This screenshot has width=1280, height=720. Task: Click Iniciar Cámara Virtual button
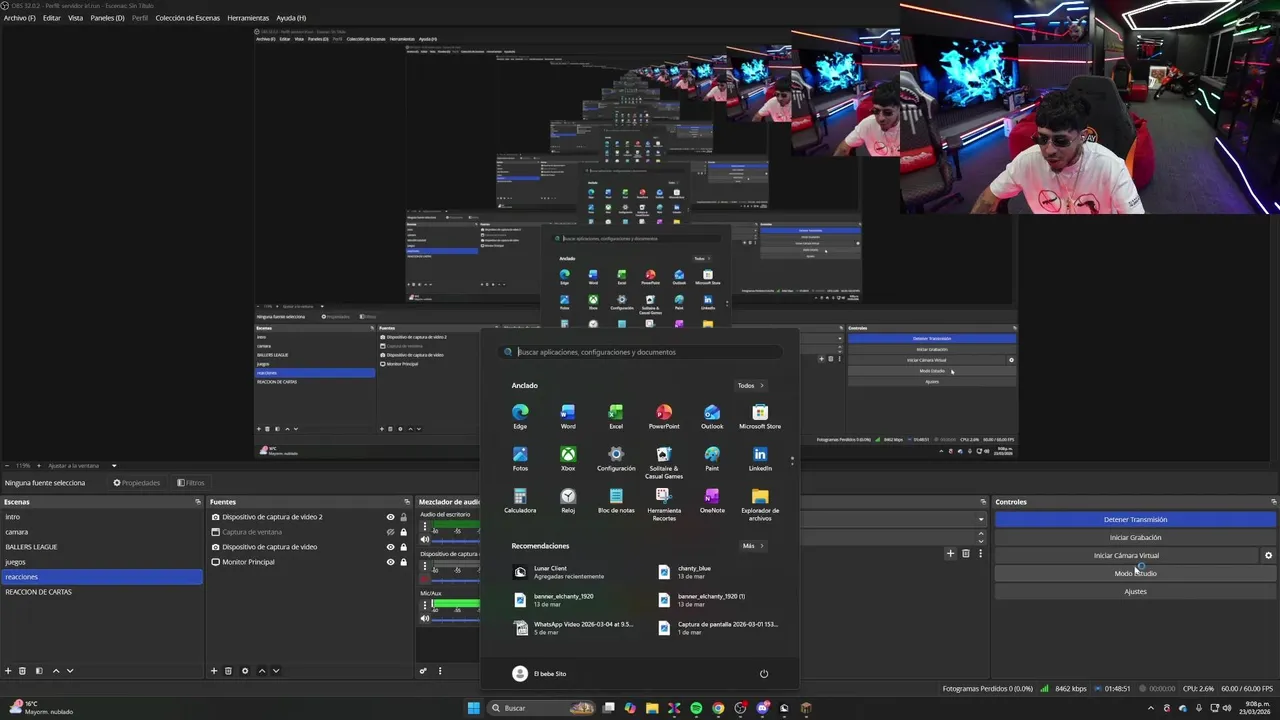point(1126,555)
